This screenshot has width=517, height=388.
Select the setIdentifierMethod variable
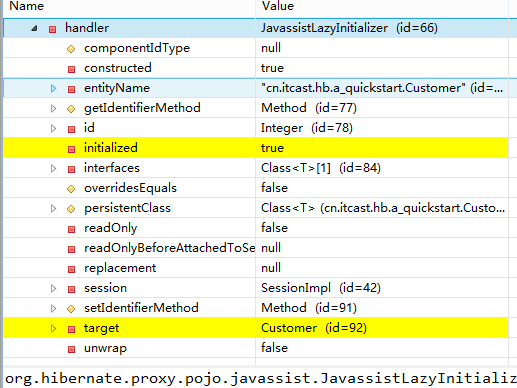pos(141,308)
